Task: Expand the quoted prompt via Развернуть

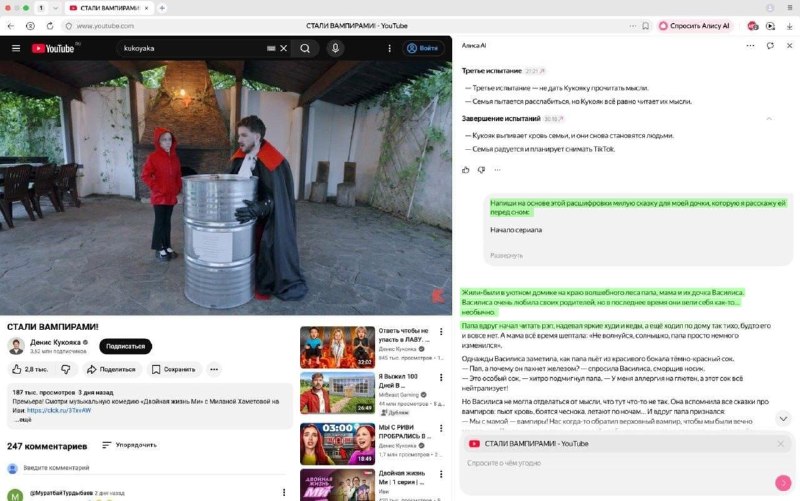Action: [x=506, y=256]
